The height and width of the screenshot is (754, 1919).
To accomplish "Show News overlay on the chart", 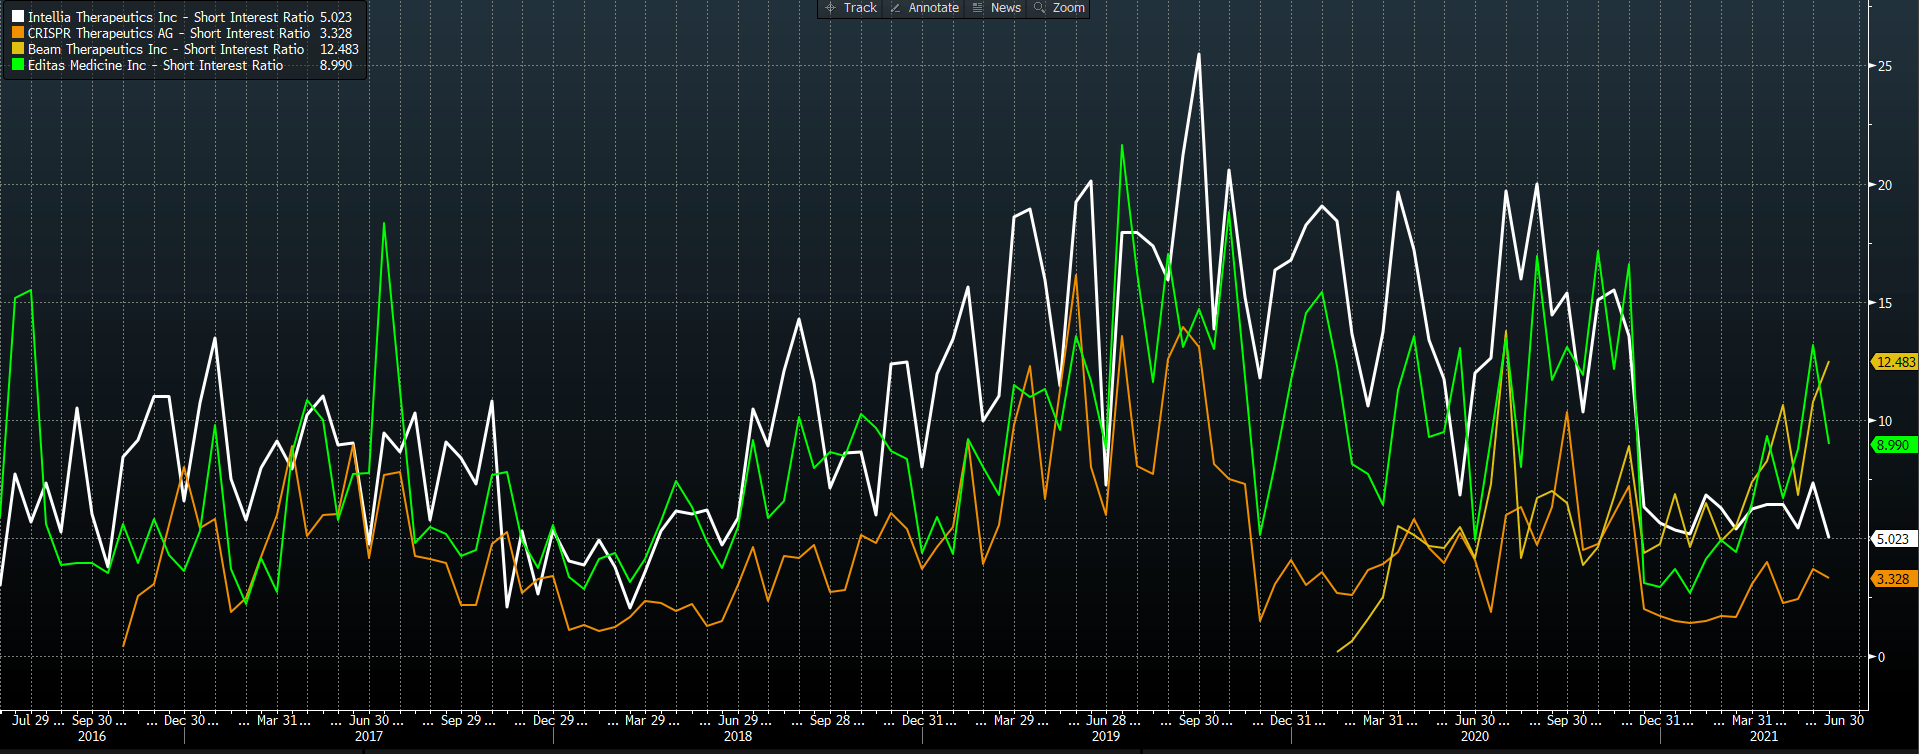I will (996, 8).
